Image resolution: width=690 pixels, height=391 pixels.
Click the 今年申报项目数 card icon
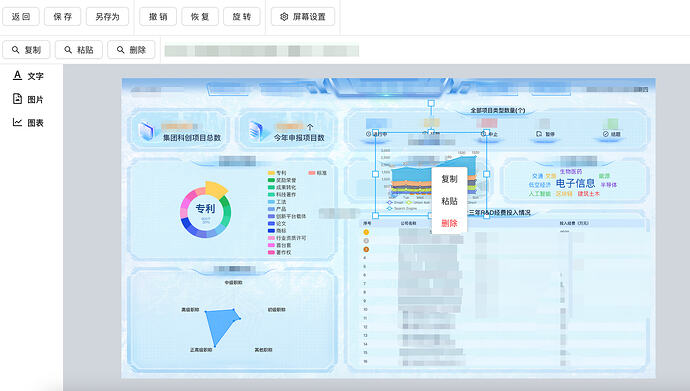coord(258,131)
